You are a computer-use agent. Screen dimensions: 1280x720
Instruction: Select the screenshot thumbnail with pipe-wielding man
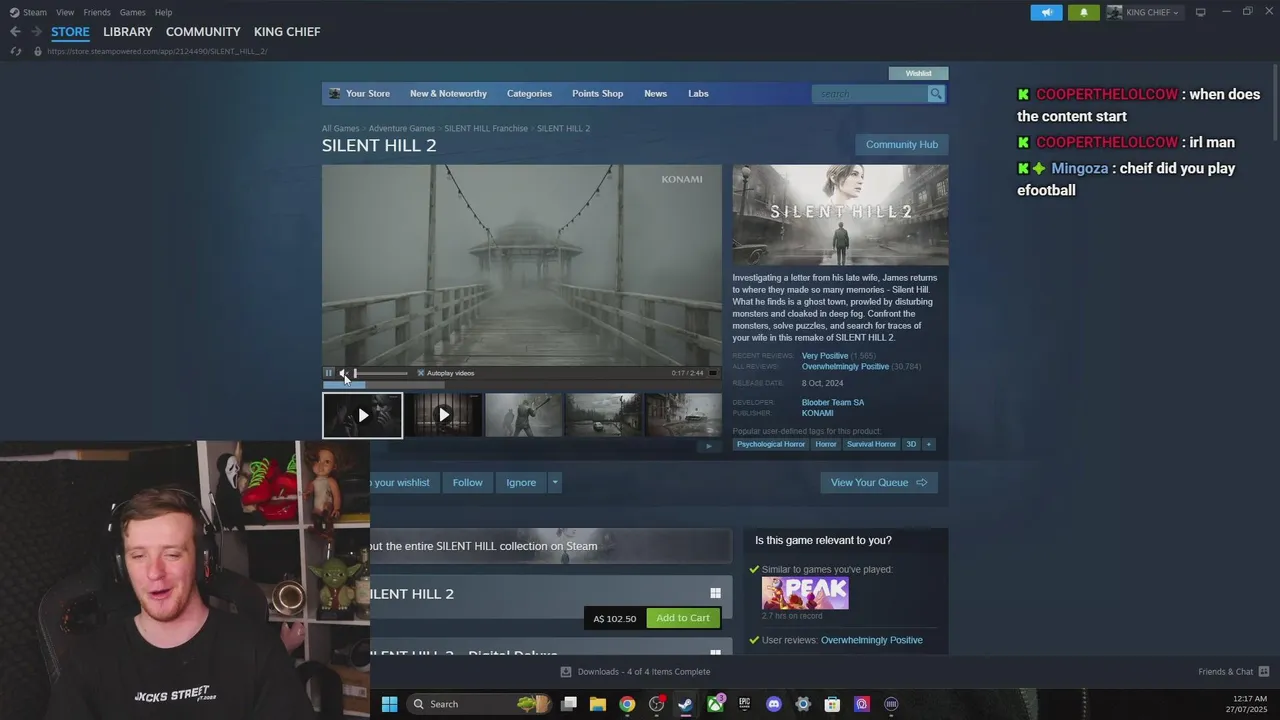pyautogui.click(x=524, y=415)
